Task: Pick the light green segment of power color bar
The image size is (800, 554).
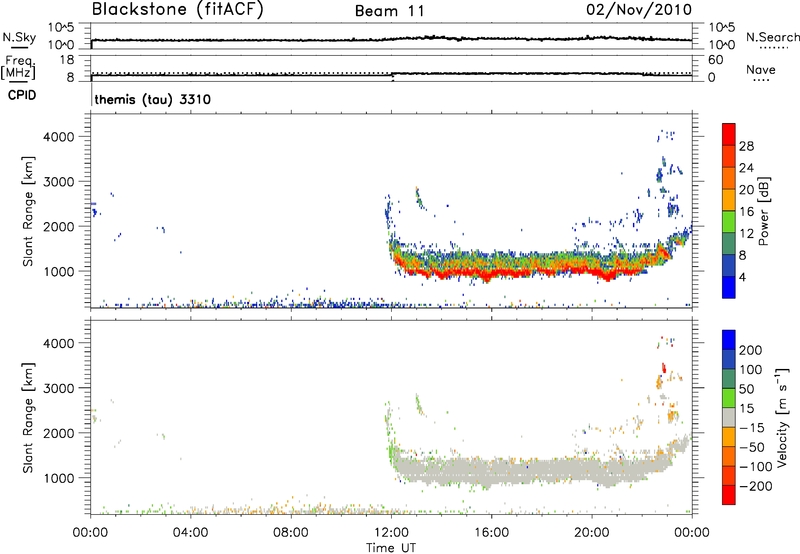Action: click(x=729, y=221)
